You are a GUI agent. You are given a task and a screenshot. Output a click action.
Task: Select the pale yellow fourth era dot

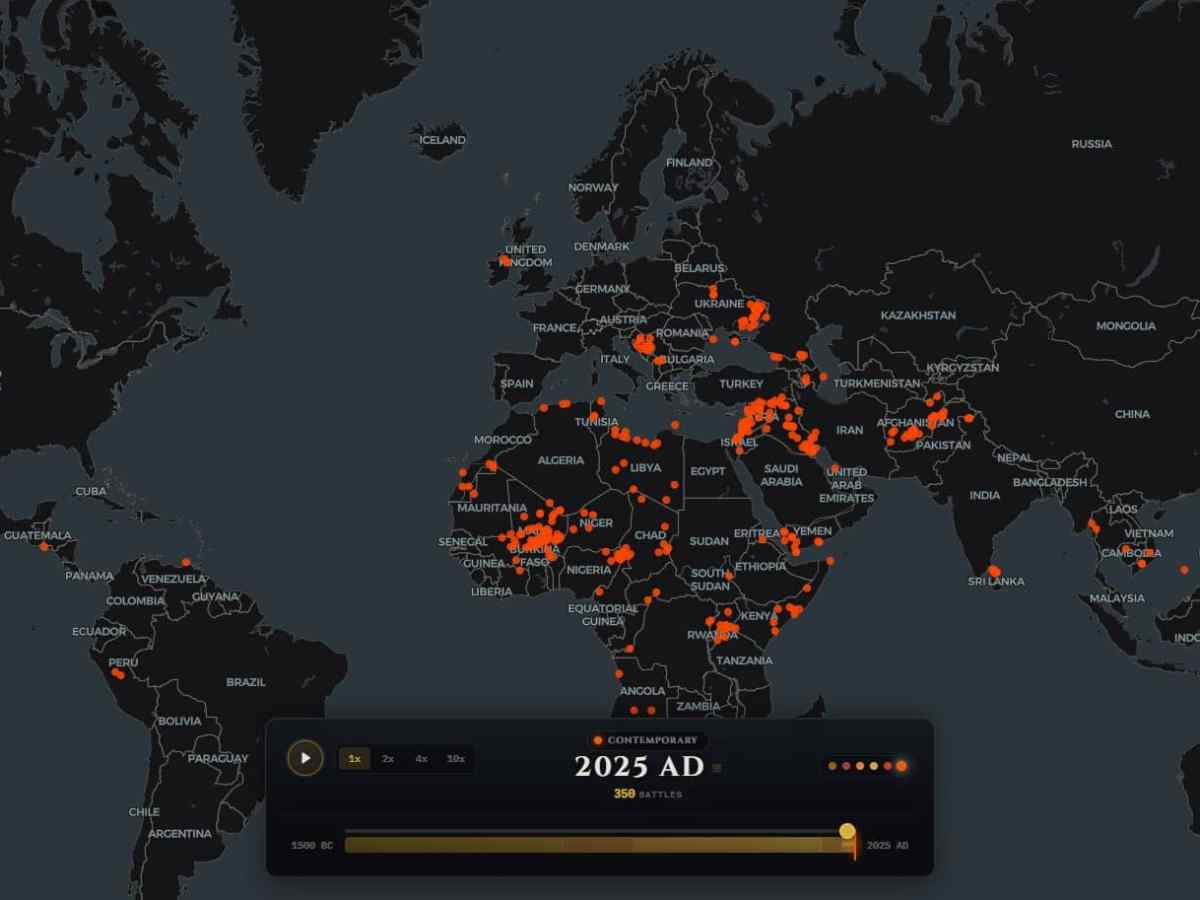pos(873,765)
